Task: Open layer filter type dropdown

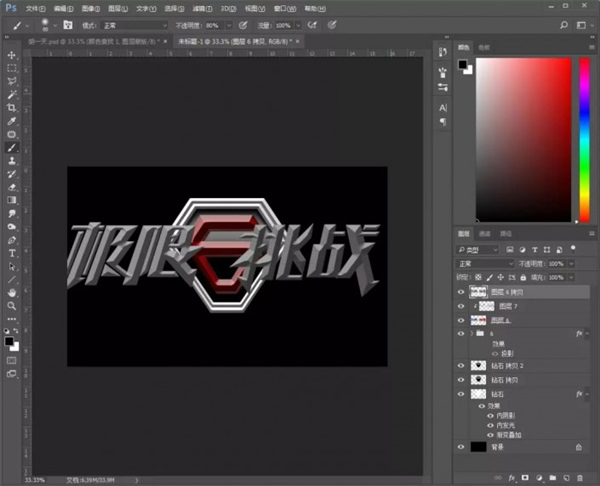Action: point(478,250)
